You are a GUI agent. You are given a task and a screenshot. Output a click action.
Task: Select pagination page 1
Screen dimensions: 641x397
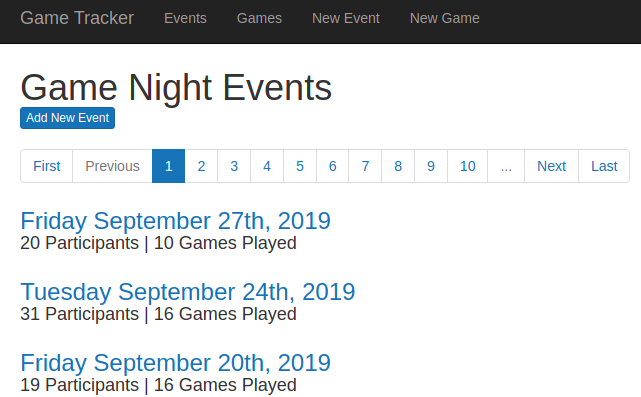tap(168, 166)
